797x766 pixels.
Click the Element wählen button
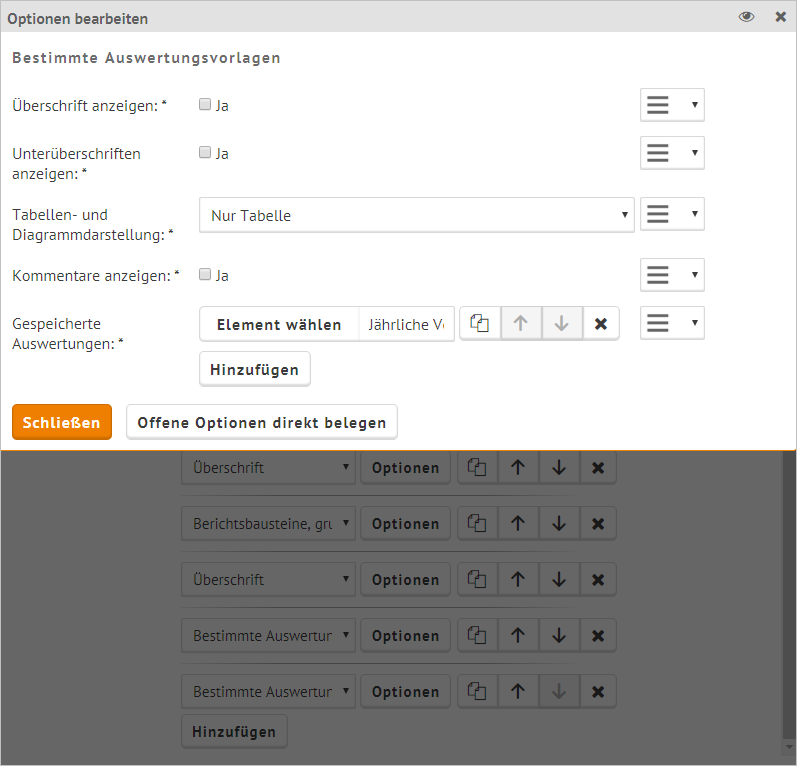279,324
